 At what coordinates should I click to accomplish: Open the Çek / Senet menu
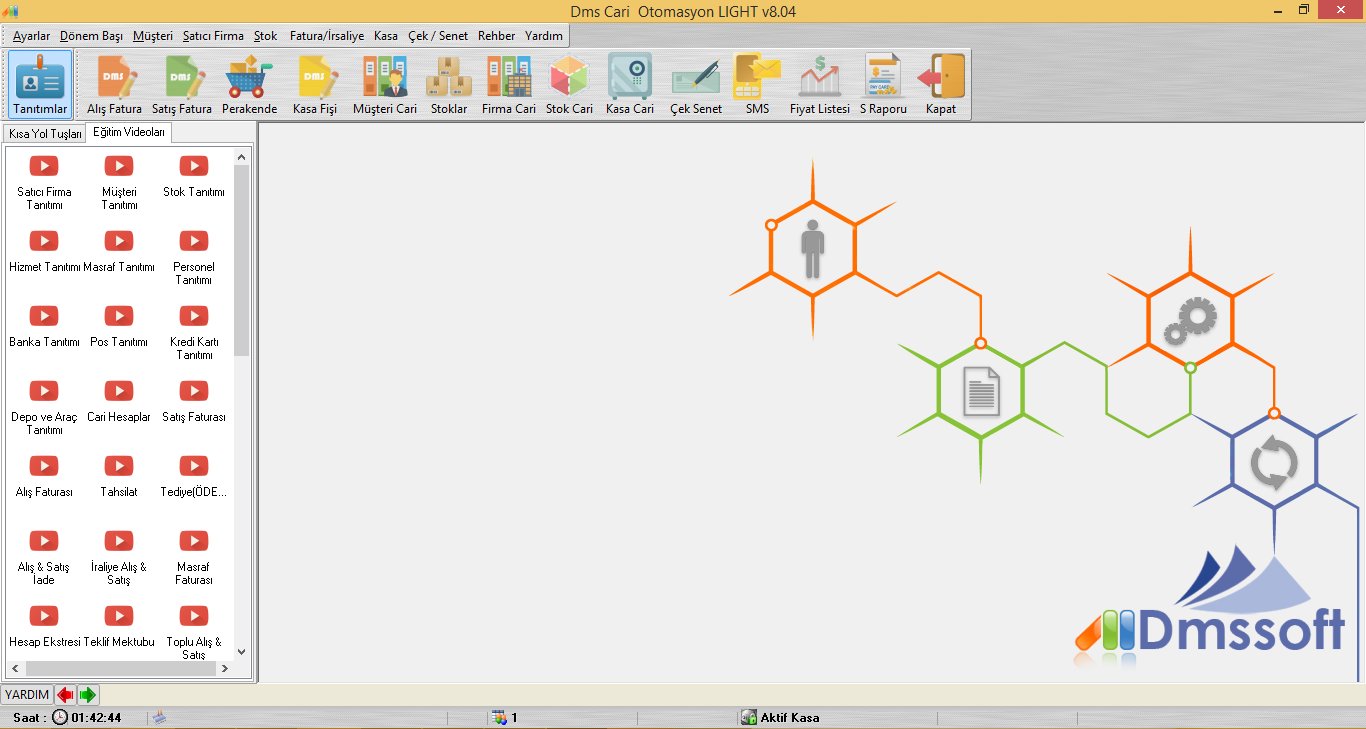(x=438, y=36)
